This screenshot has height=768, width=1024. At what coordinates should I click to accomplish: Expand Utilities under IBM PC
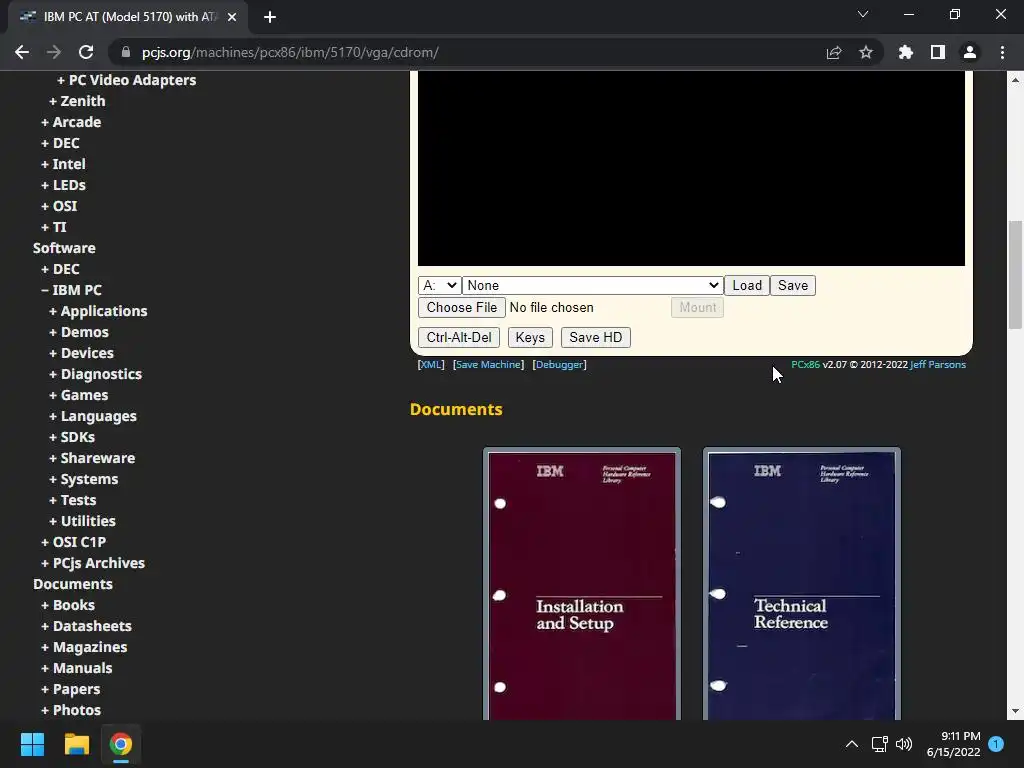click(82, 521)
